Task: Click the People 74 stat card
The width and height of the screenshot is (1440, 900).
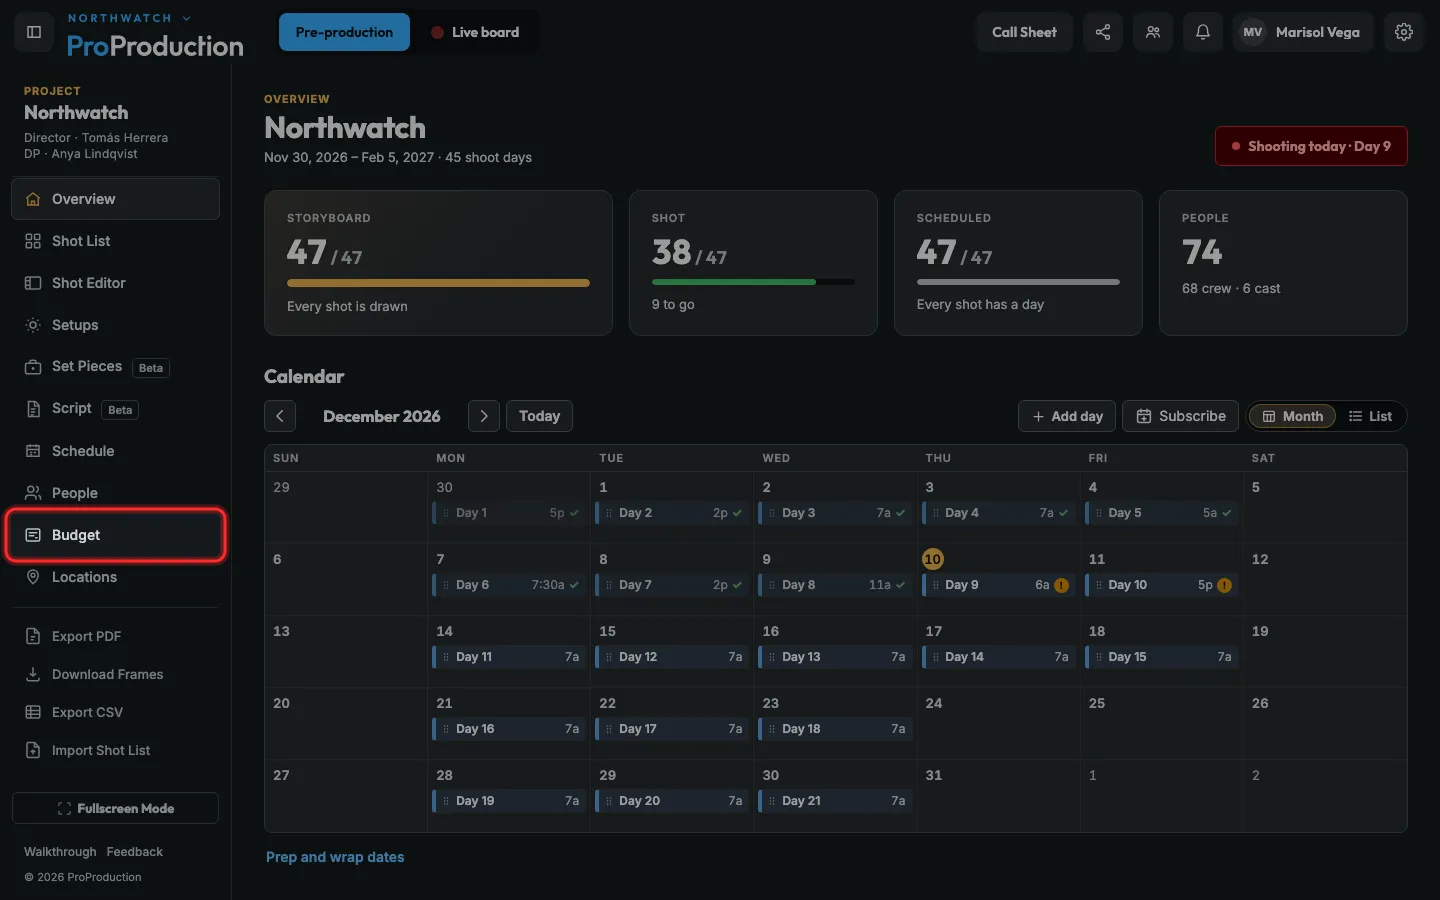Action: pyautogui.click(x=1283, y=263)
